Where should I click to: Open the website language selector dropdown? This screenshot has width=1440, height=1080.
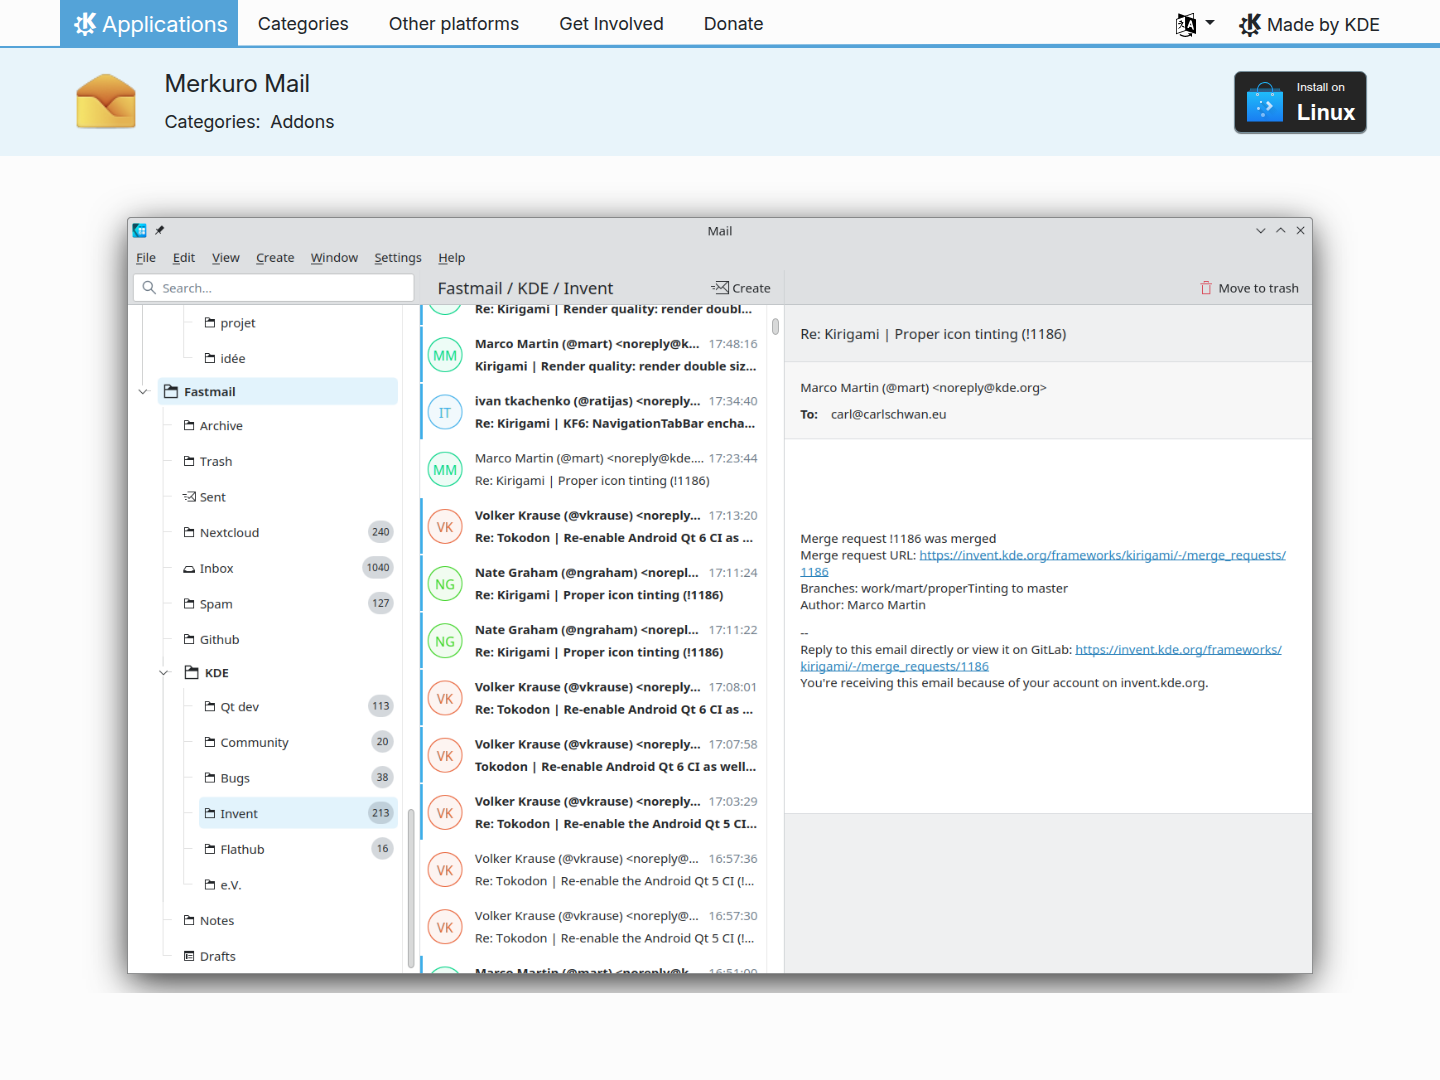point(1195,24)
